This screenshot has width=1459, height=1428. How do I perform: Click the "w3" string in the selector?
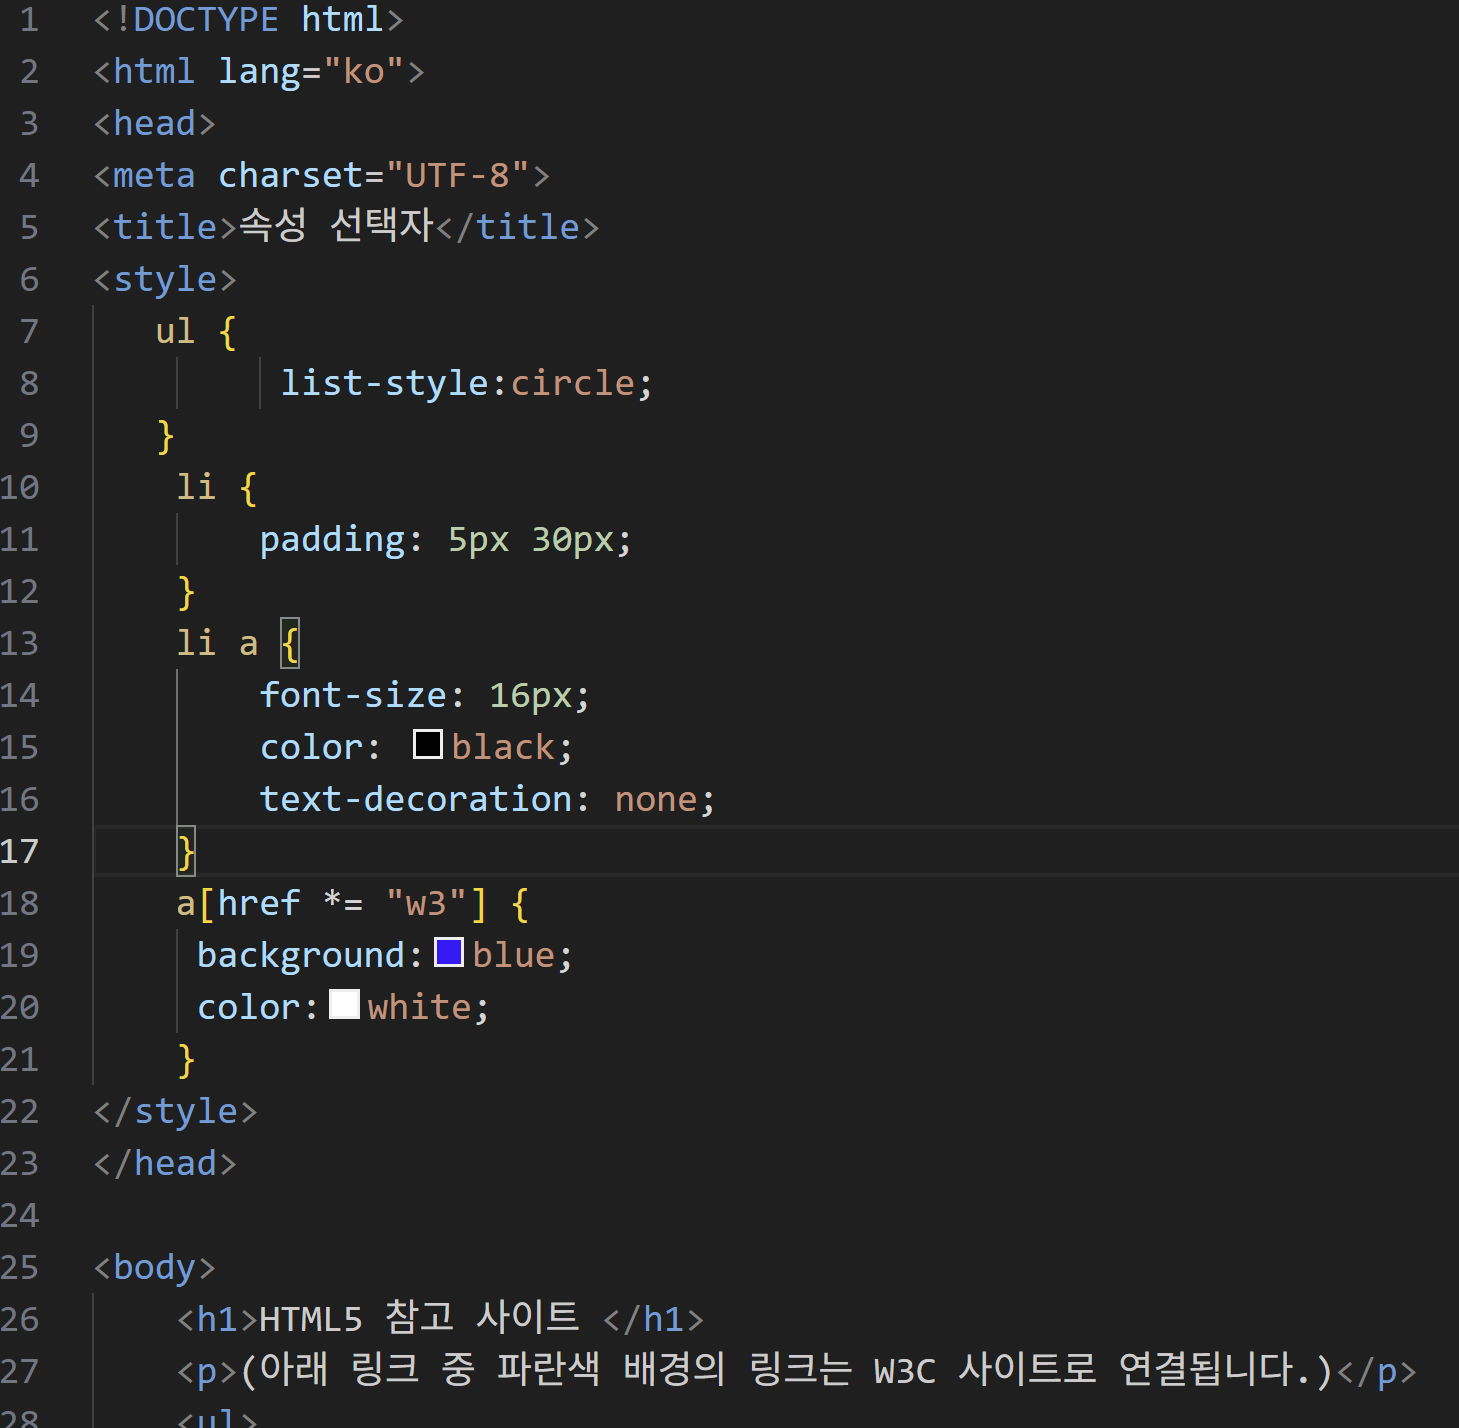426,903
